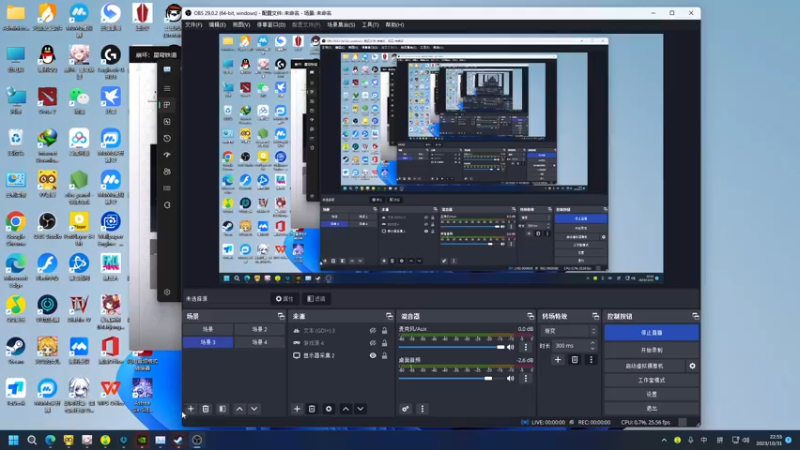The height and width of the screenshot is (450, 800).
Task: Open audio mixer menu dots at panel bottom
Action: [422, 409]
